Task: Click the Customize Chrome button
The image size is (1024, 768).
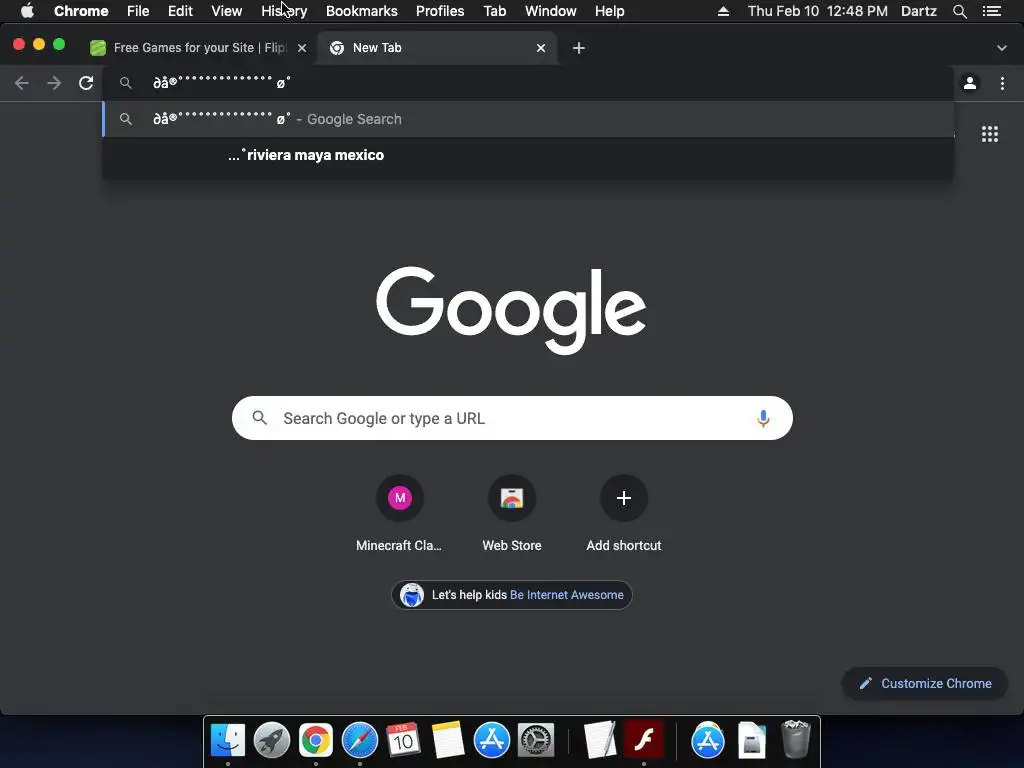Action: [925, 683]
